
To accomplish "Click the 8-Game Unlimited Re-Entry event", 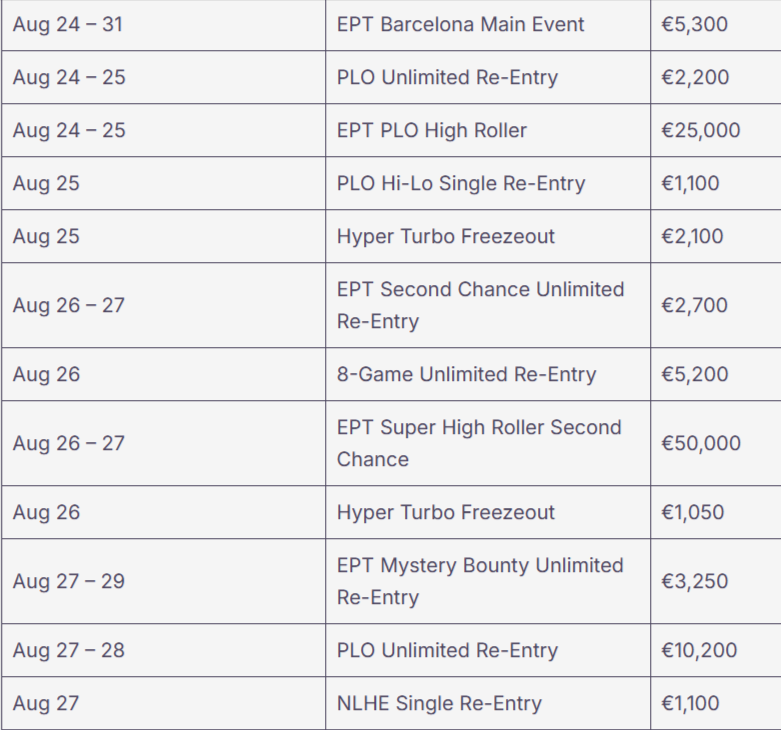I will click(x=466, y=374).
